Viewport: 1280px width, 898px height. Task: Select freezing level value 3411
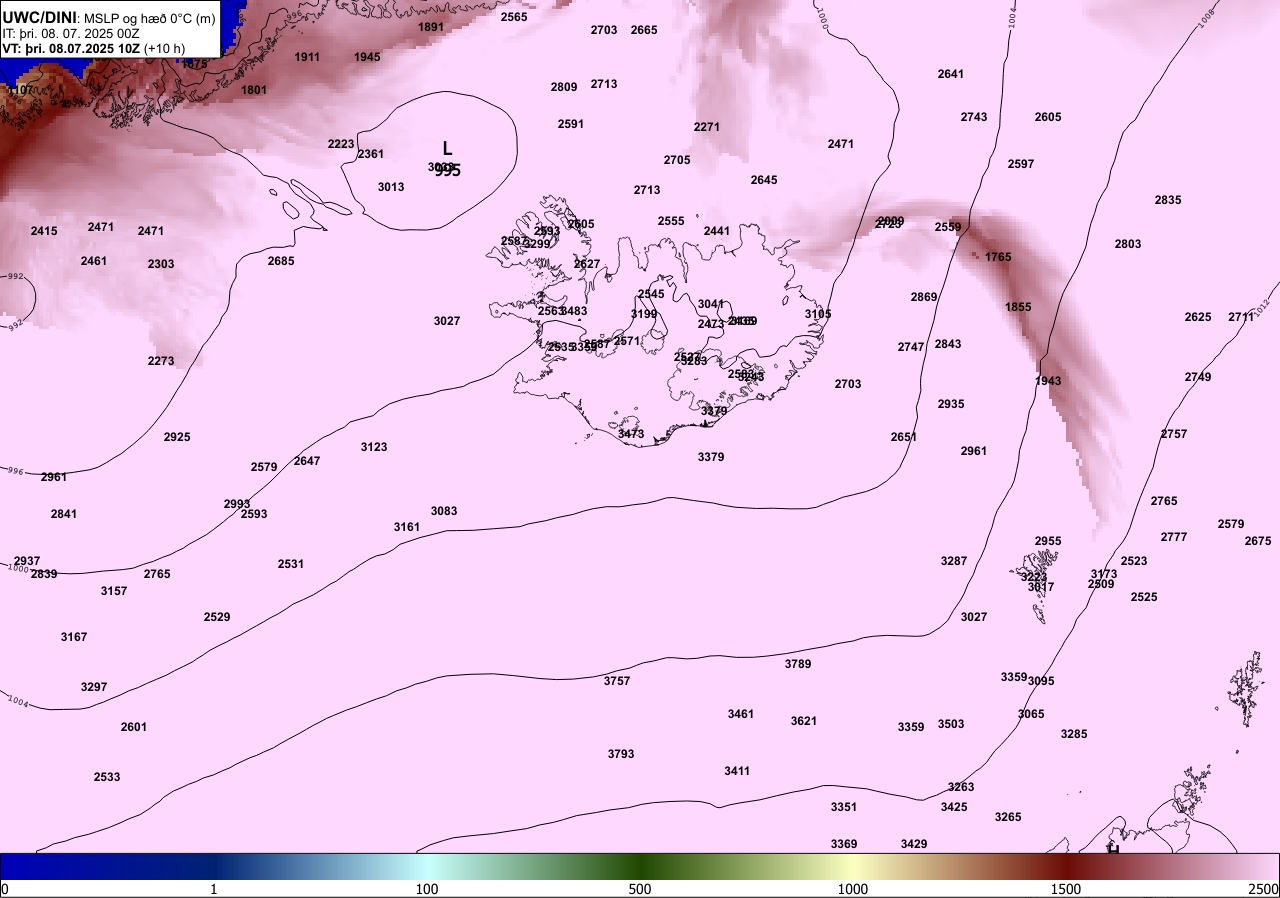click(737, 771)
